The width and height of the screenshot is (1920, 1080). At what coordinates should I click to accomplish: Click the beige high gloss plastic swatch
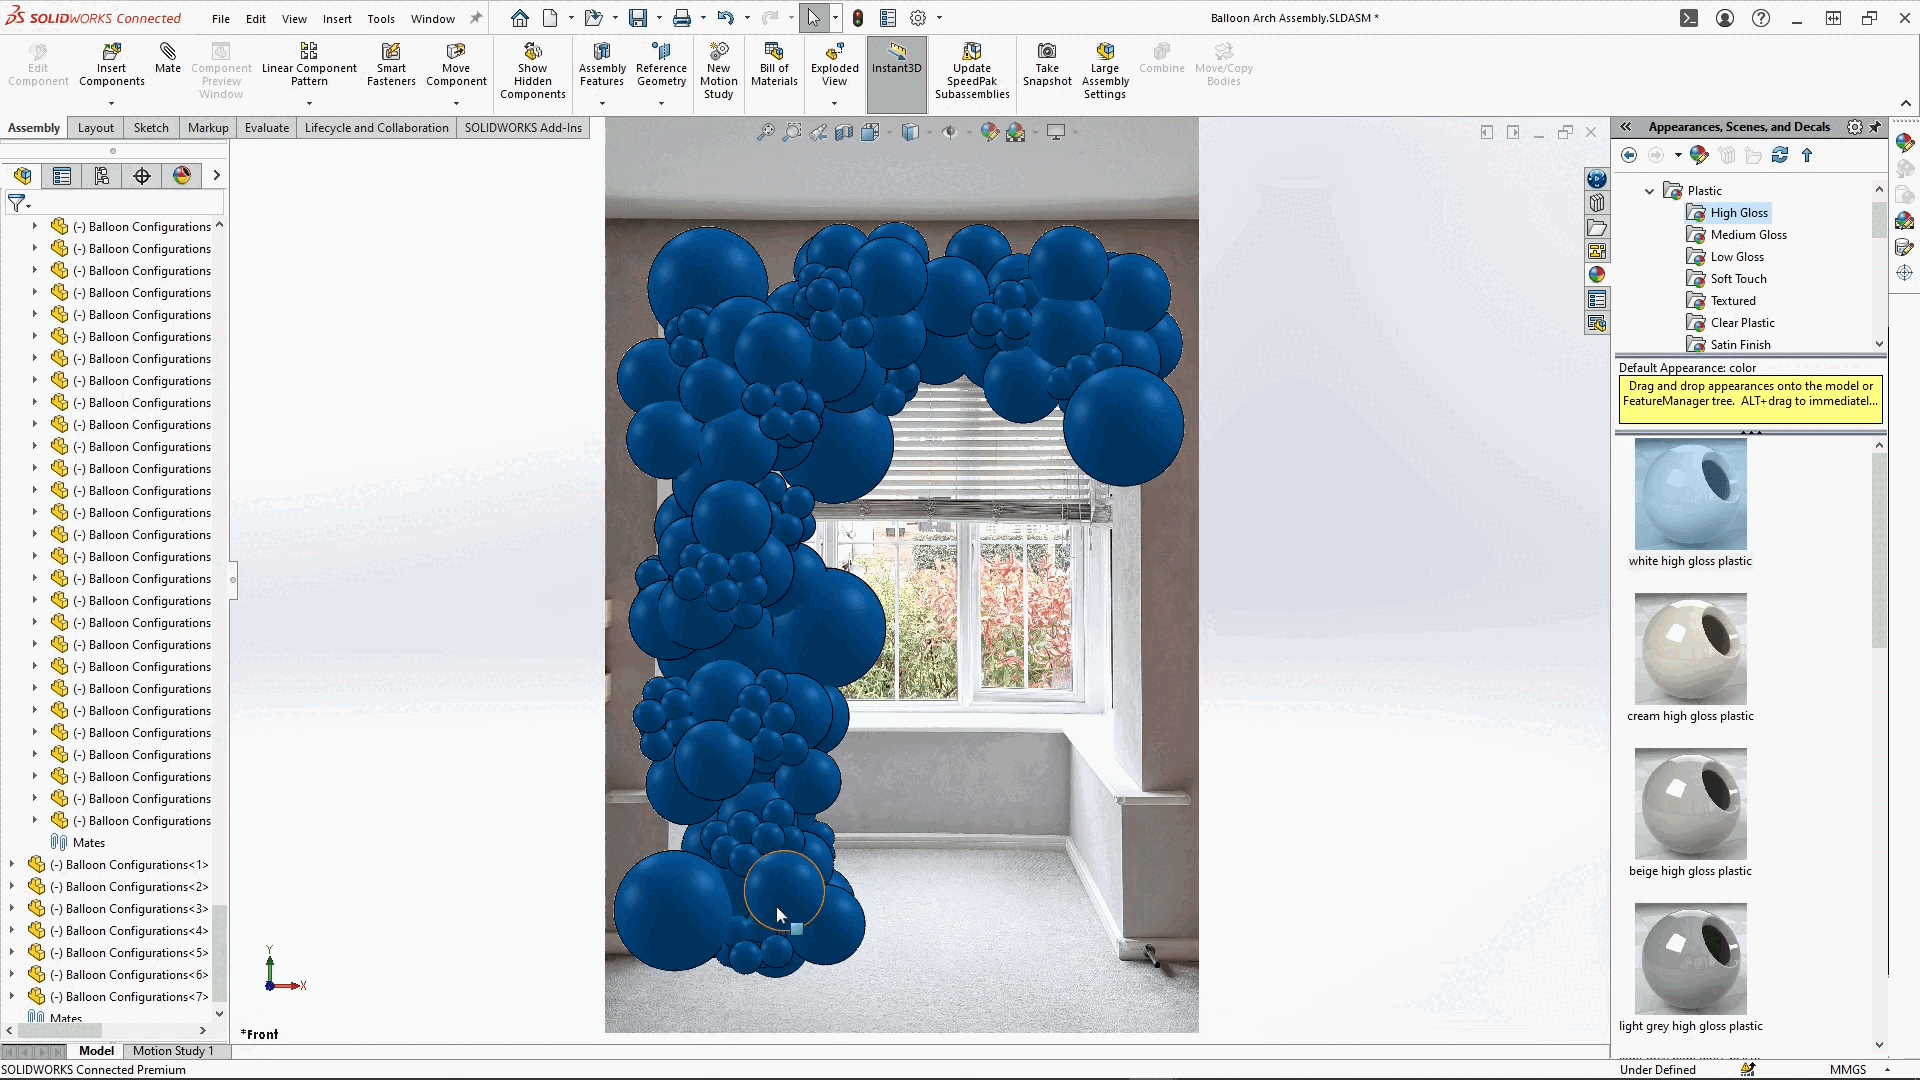[x=1690, y=805]
